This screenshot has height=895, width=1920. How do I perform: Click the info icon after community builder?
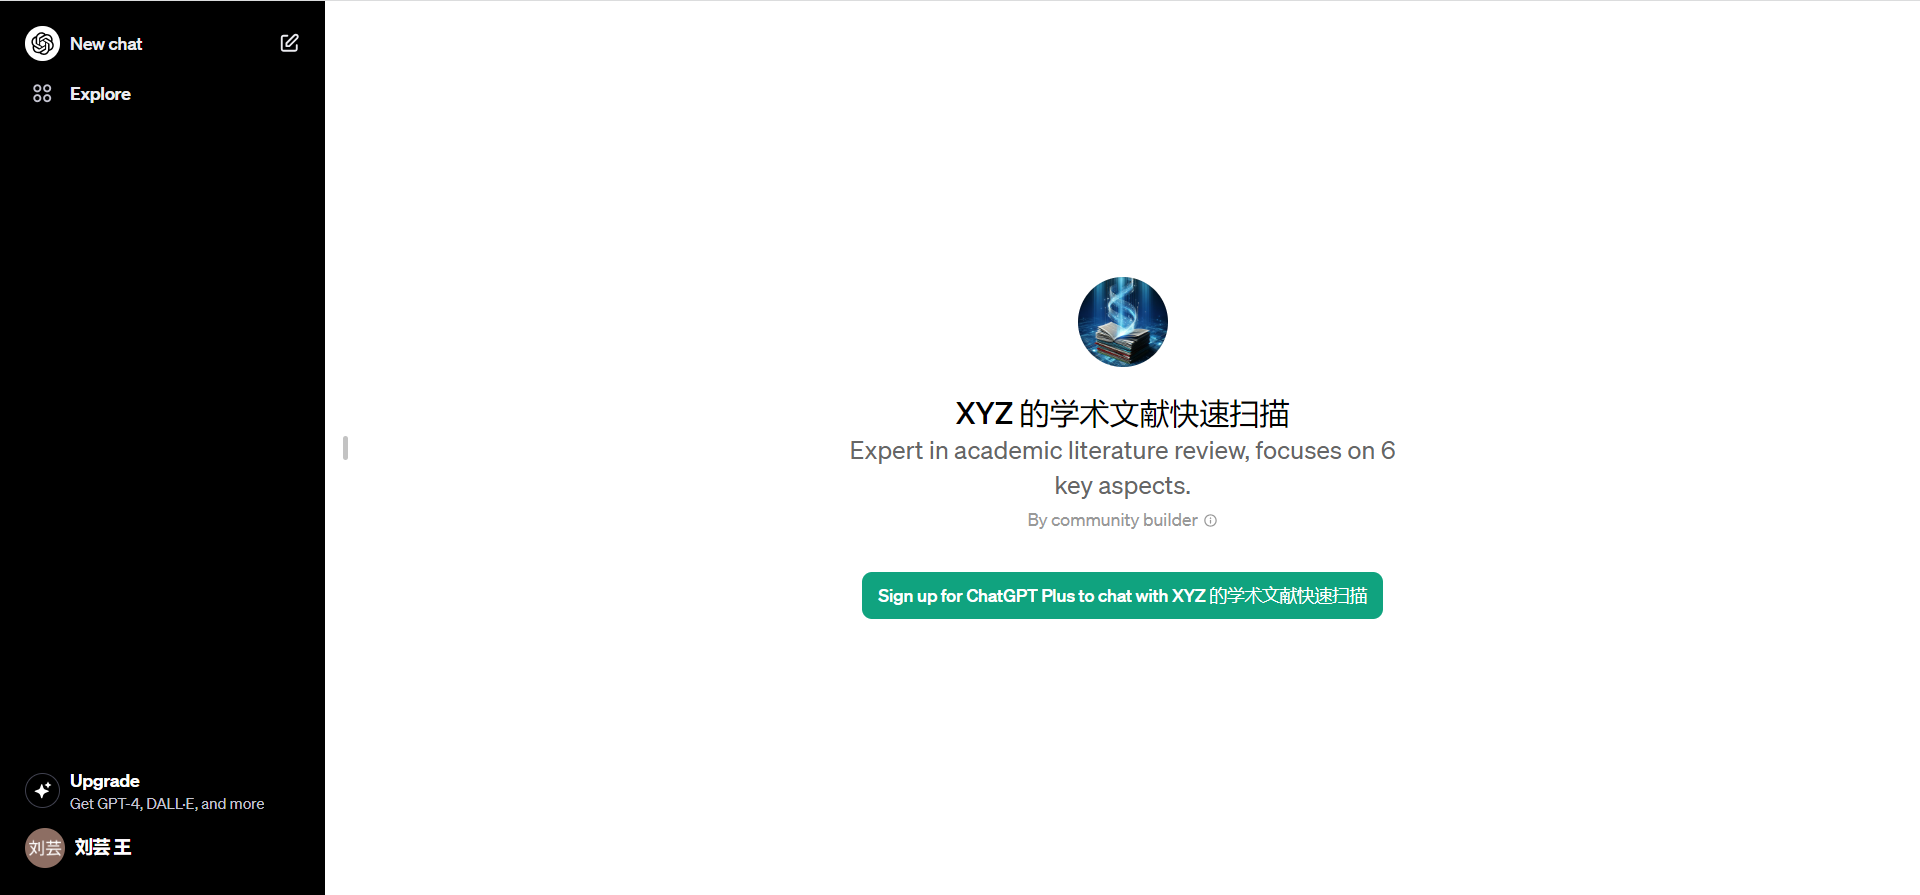click(1210, 521)
